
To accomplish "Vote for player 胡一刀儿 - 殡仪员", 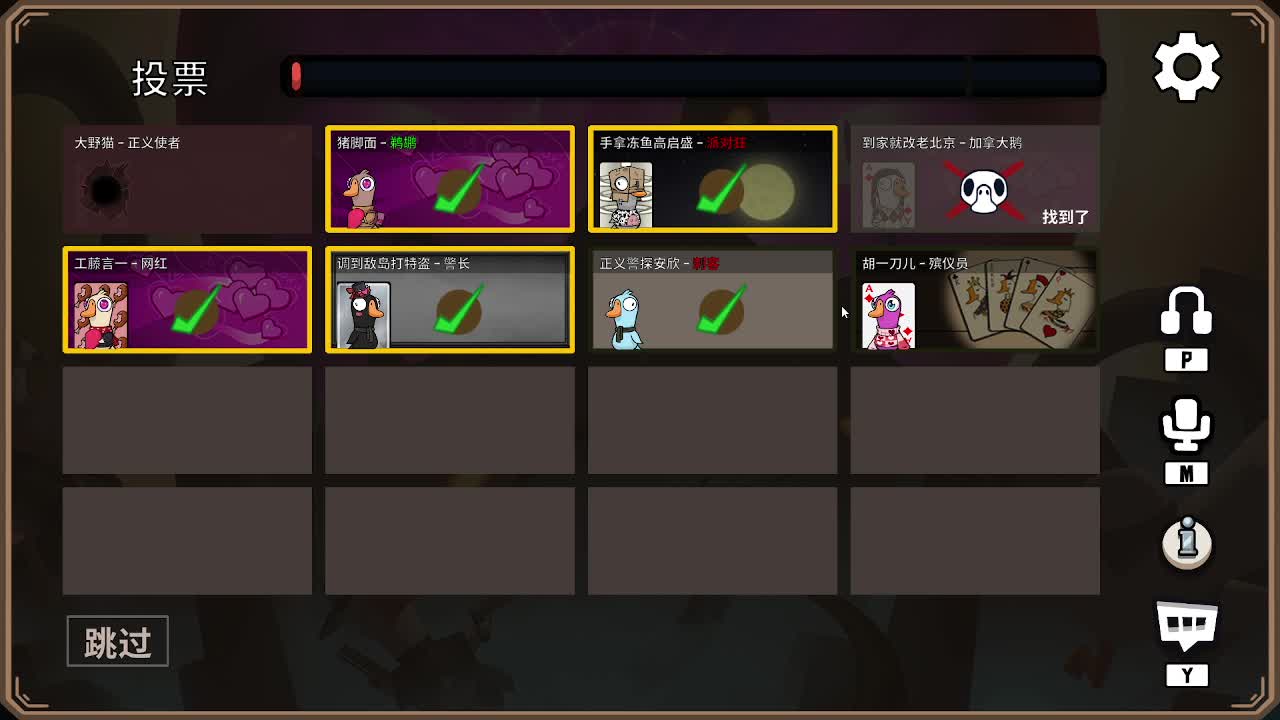I will (975, 299).
